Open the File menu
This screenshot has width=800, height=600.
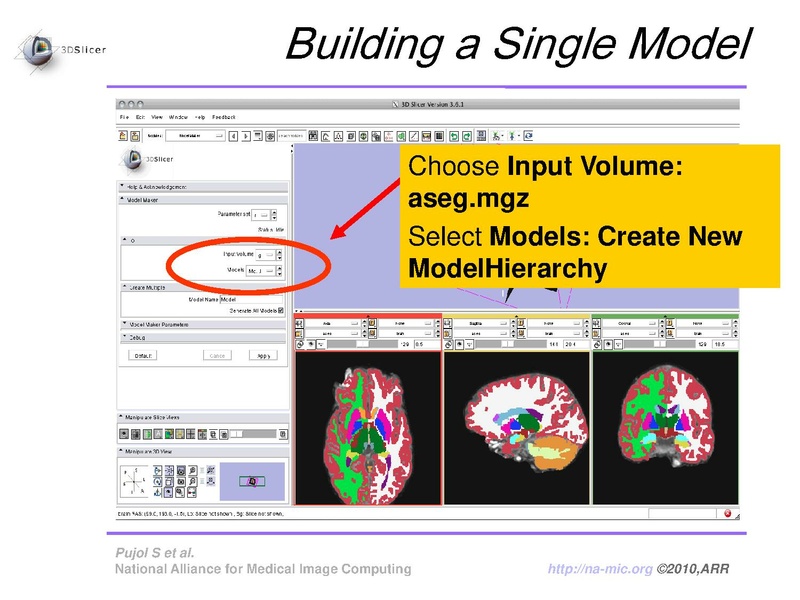tap(124, 117)
